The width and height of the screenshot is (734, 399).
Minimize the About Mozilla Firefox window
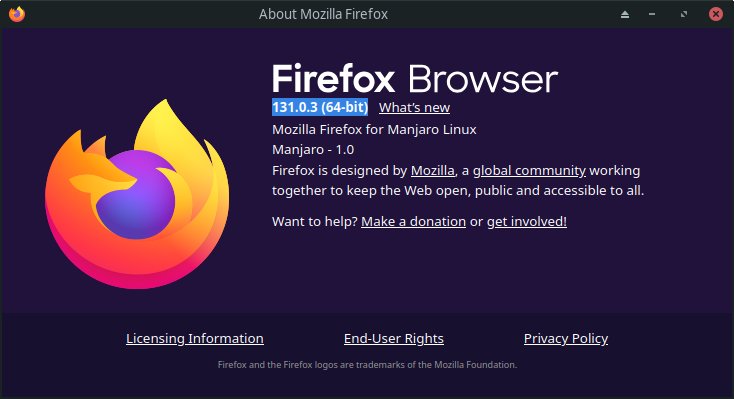click(652, 15)
